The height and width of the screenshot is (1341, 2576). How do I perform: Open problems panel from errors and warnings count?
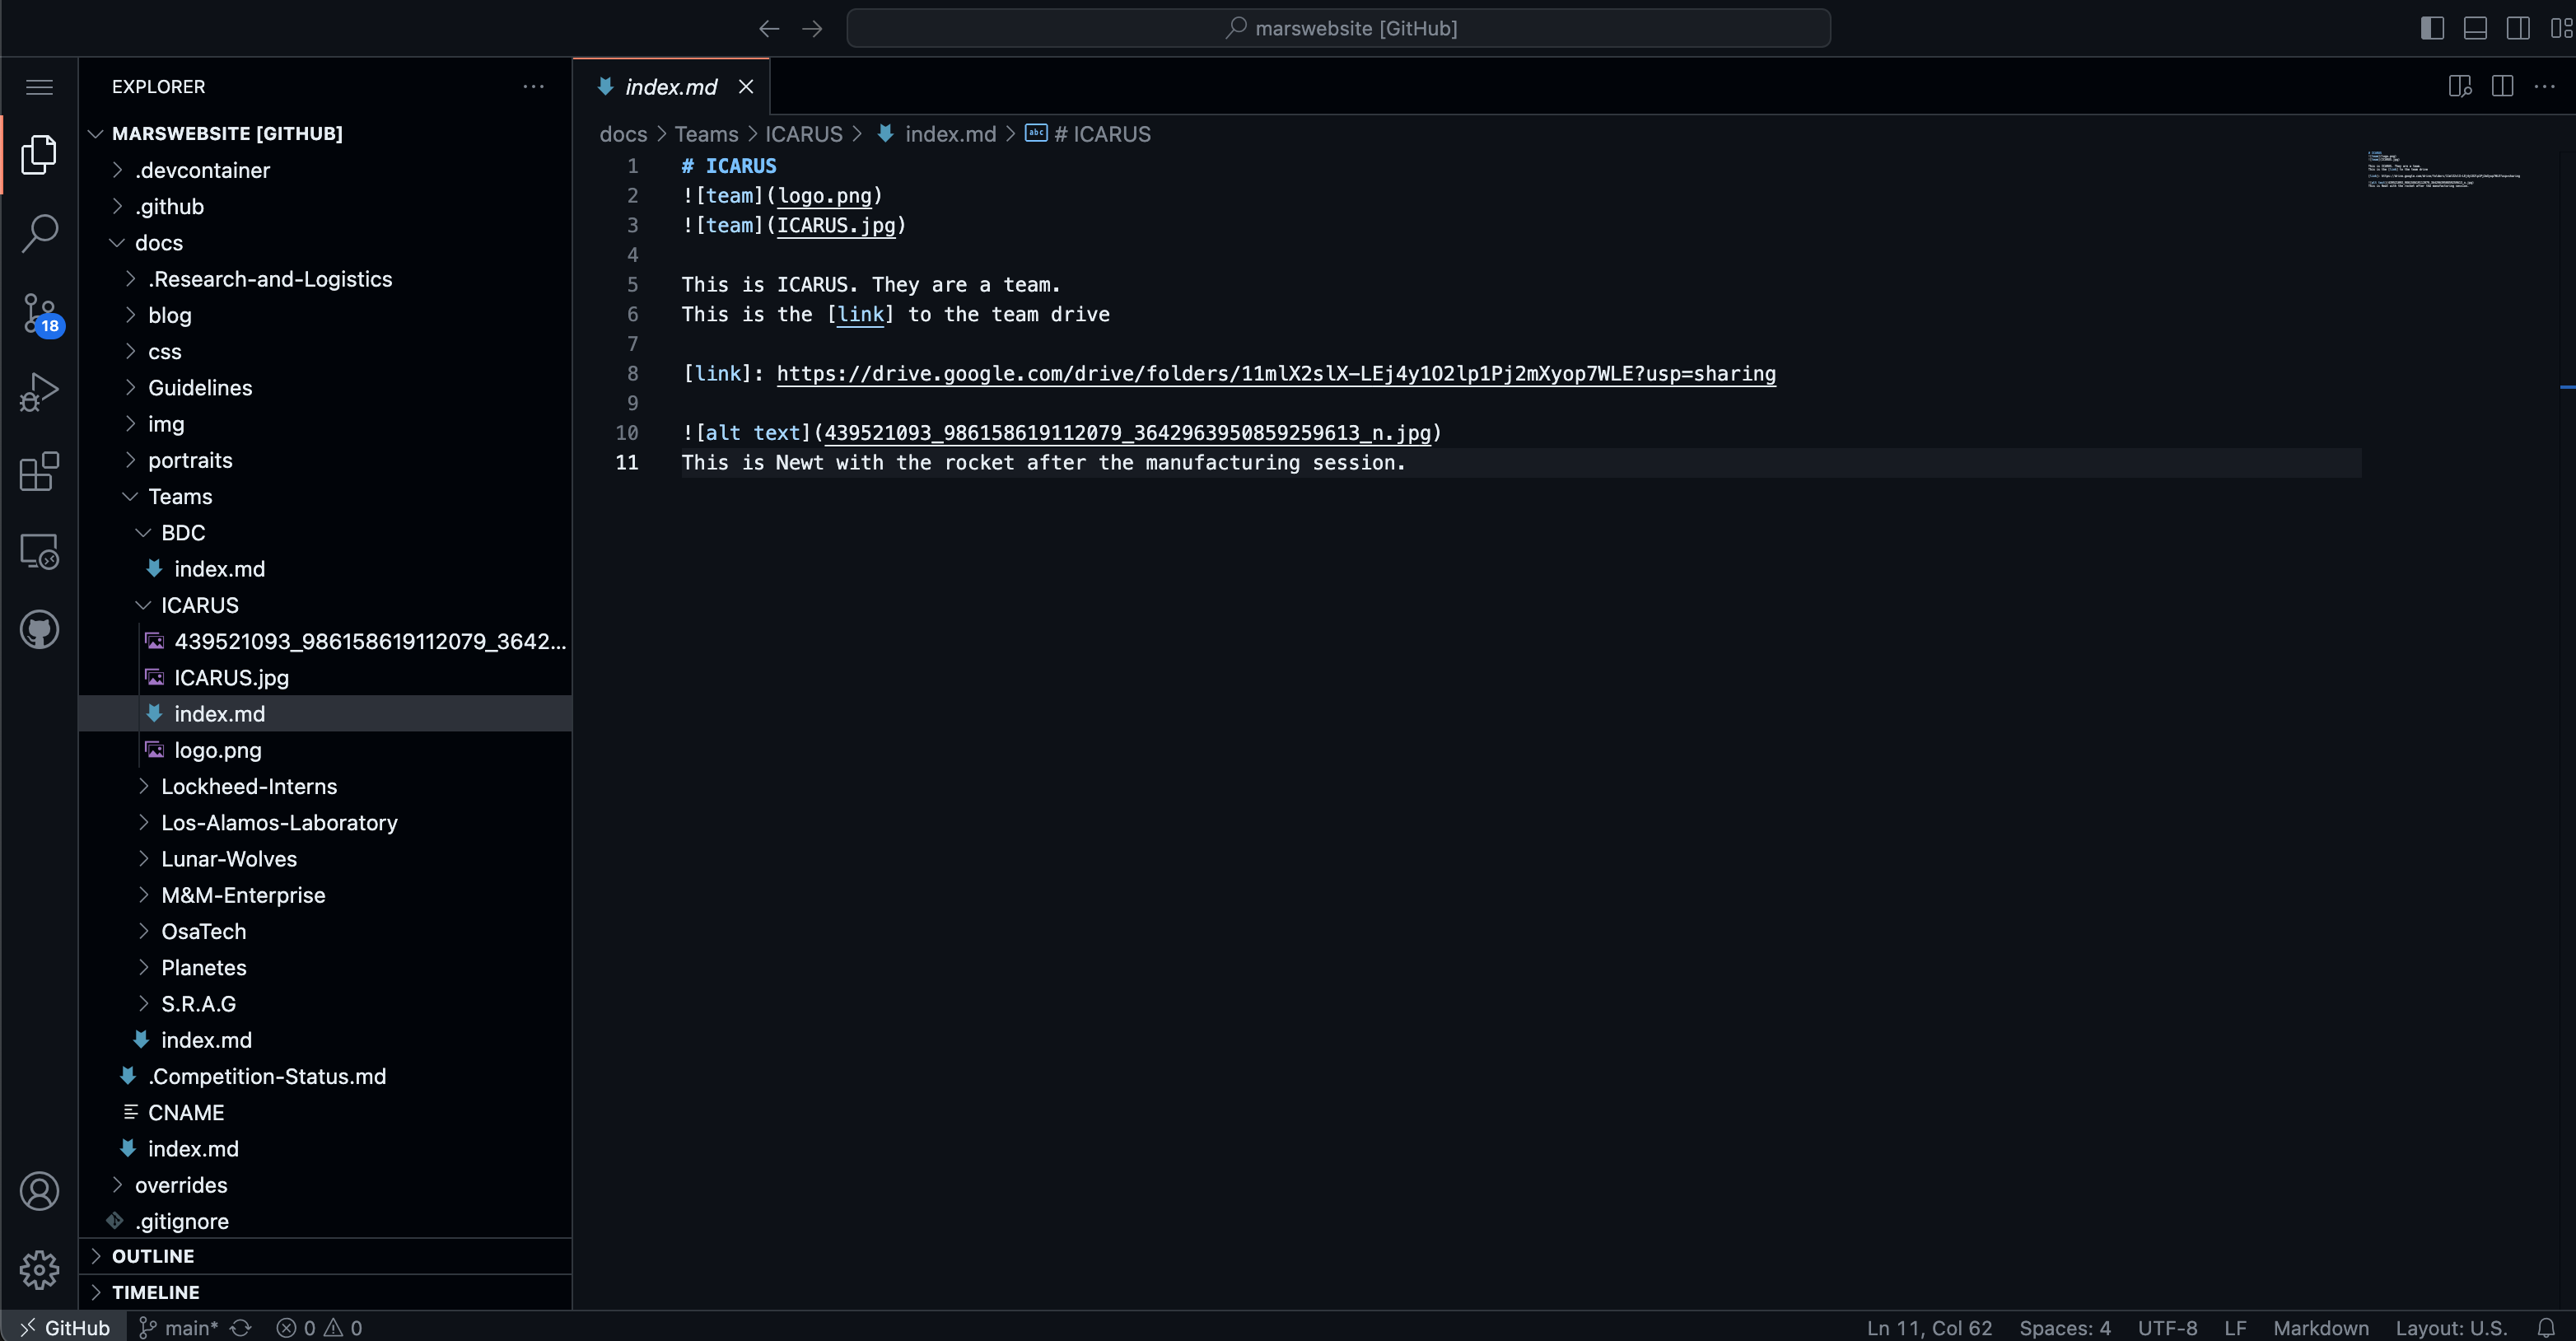[x=319, y=1327]
